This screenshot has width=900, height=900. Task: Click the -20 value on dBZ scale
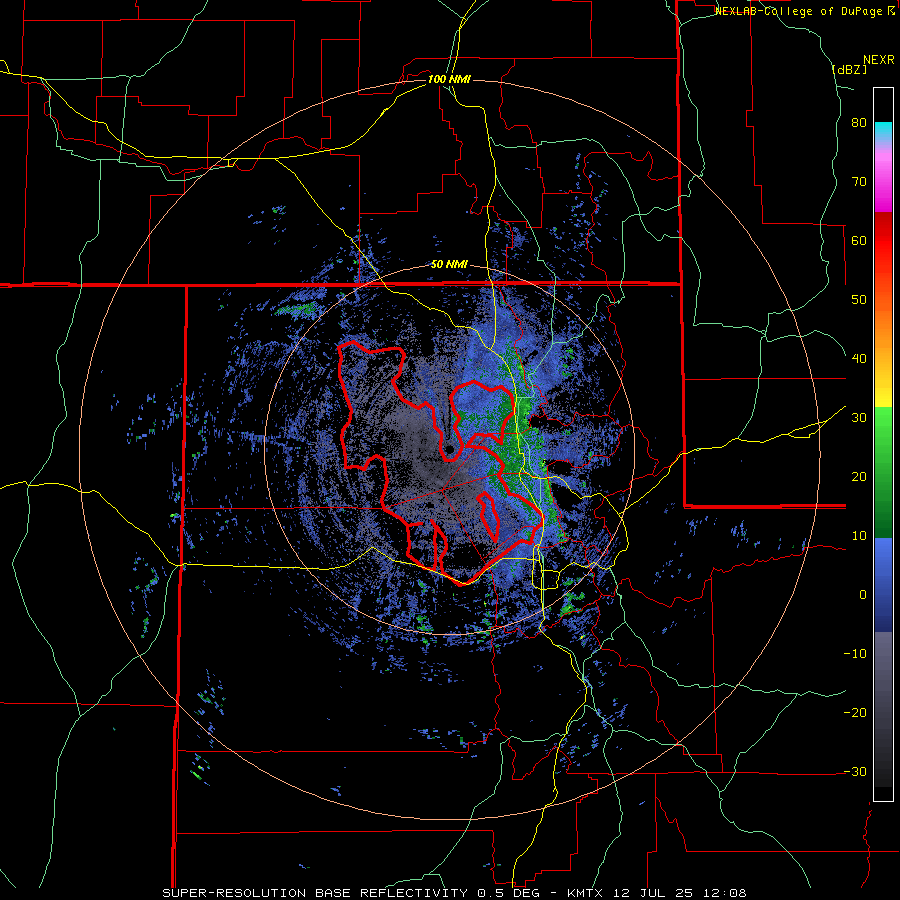tap(855, 712)
